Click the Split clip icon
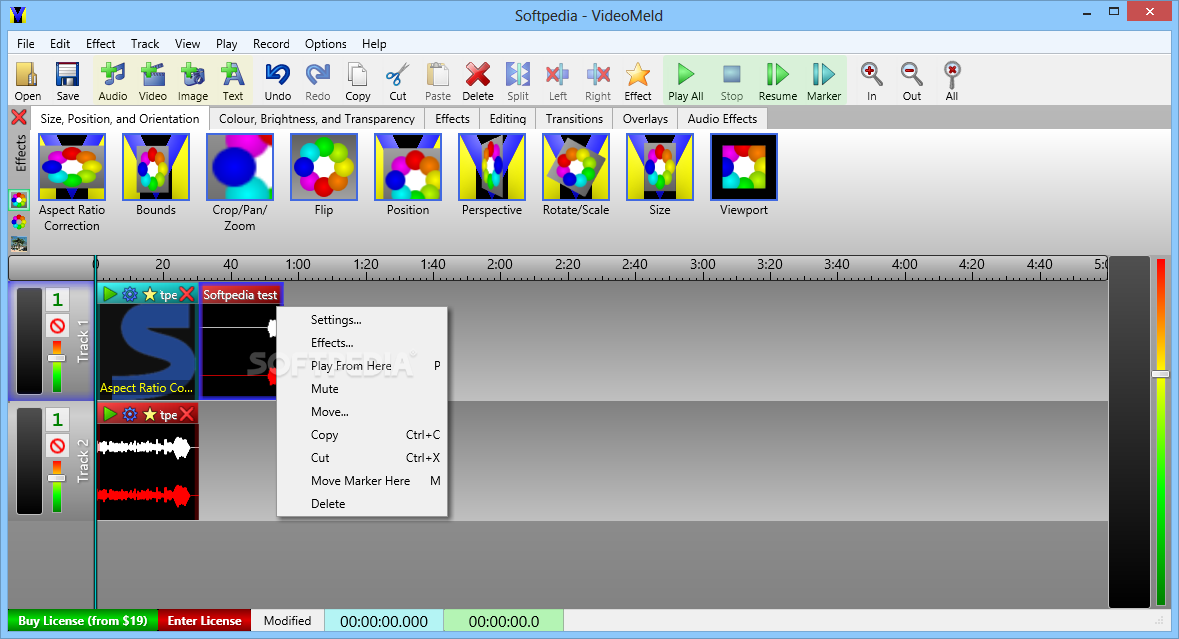 click(517, 80)
